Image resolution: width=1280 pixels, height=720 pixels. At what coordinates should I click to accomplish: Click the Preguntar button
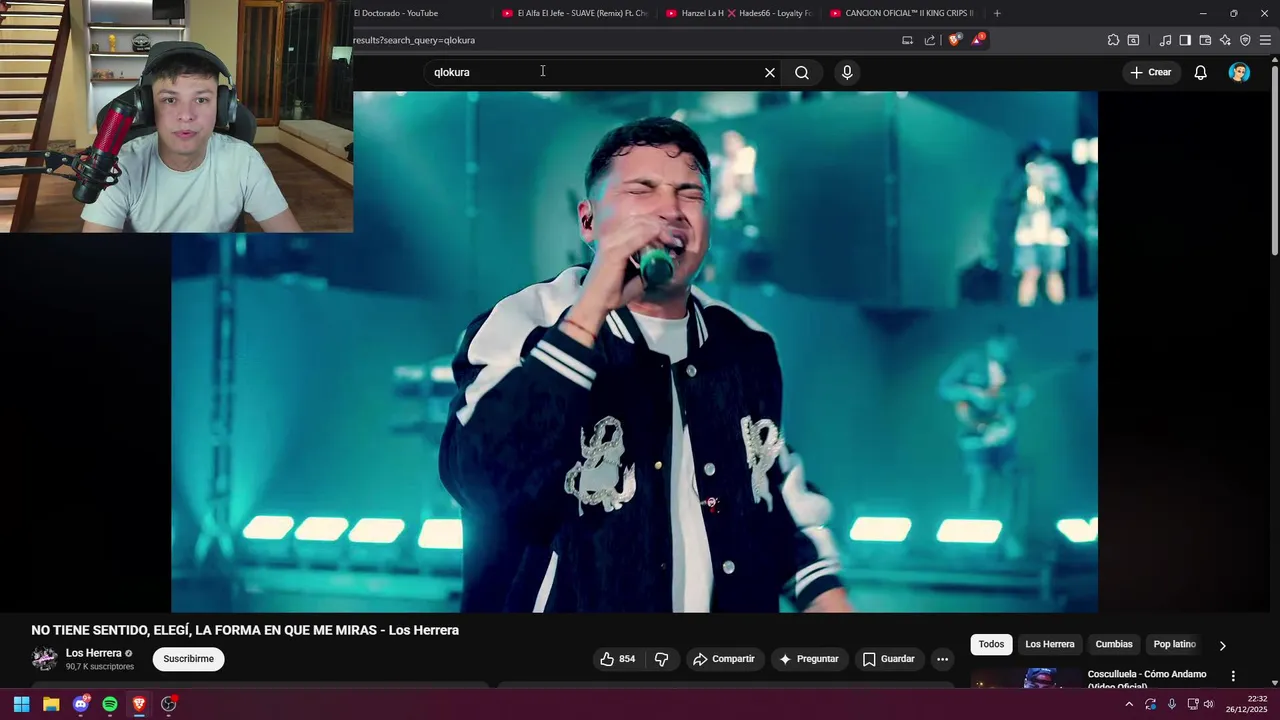pos(809,659)
